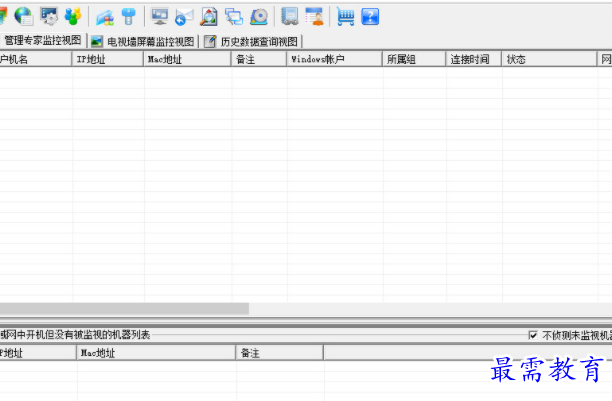Sort by top table Mac地址 column header
The height and width of the screenshot is (401, 612).
point(187,59)
